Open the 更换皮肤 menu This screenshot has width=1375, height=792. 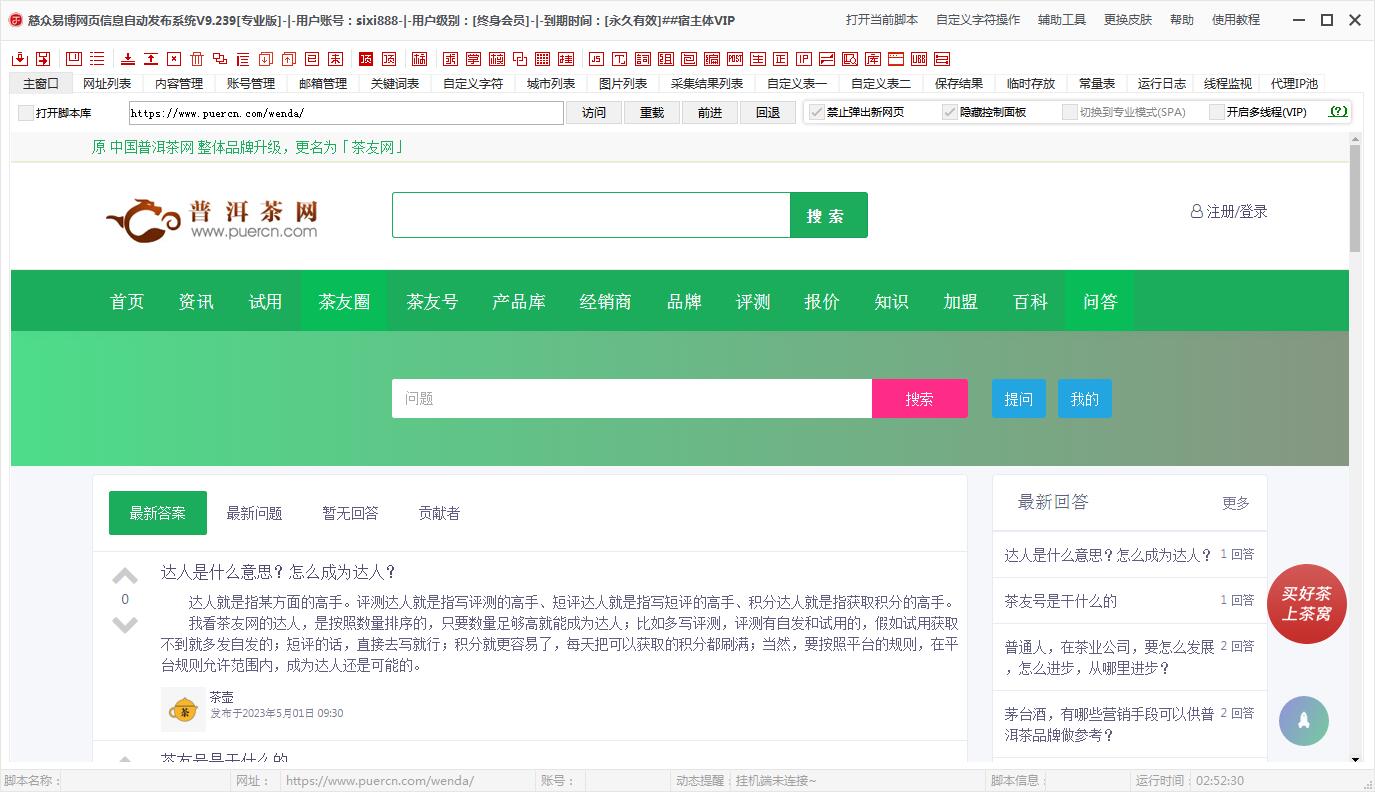pos(1128,20)
